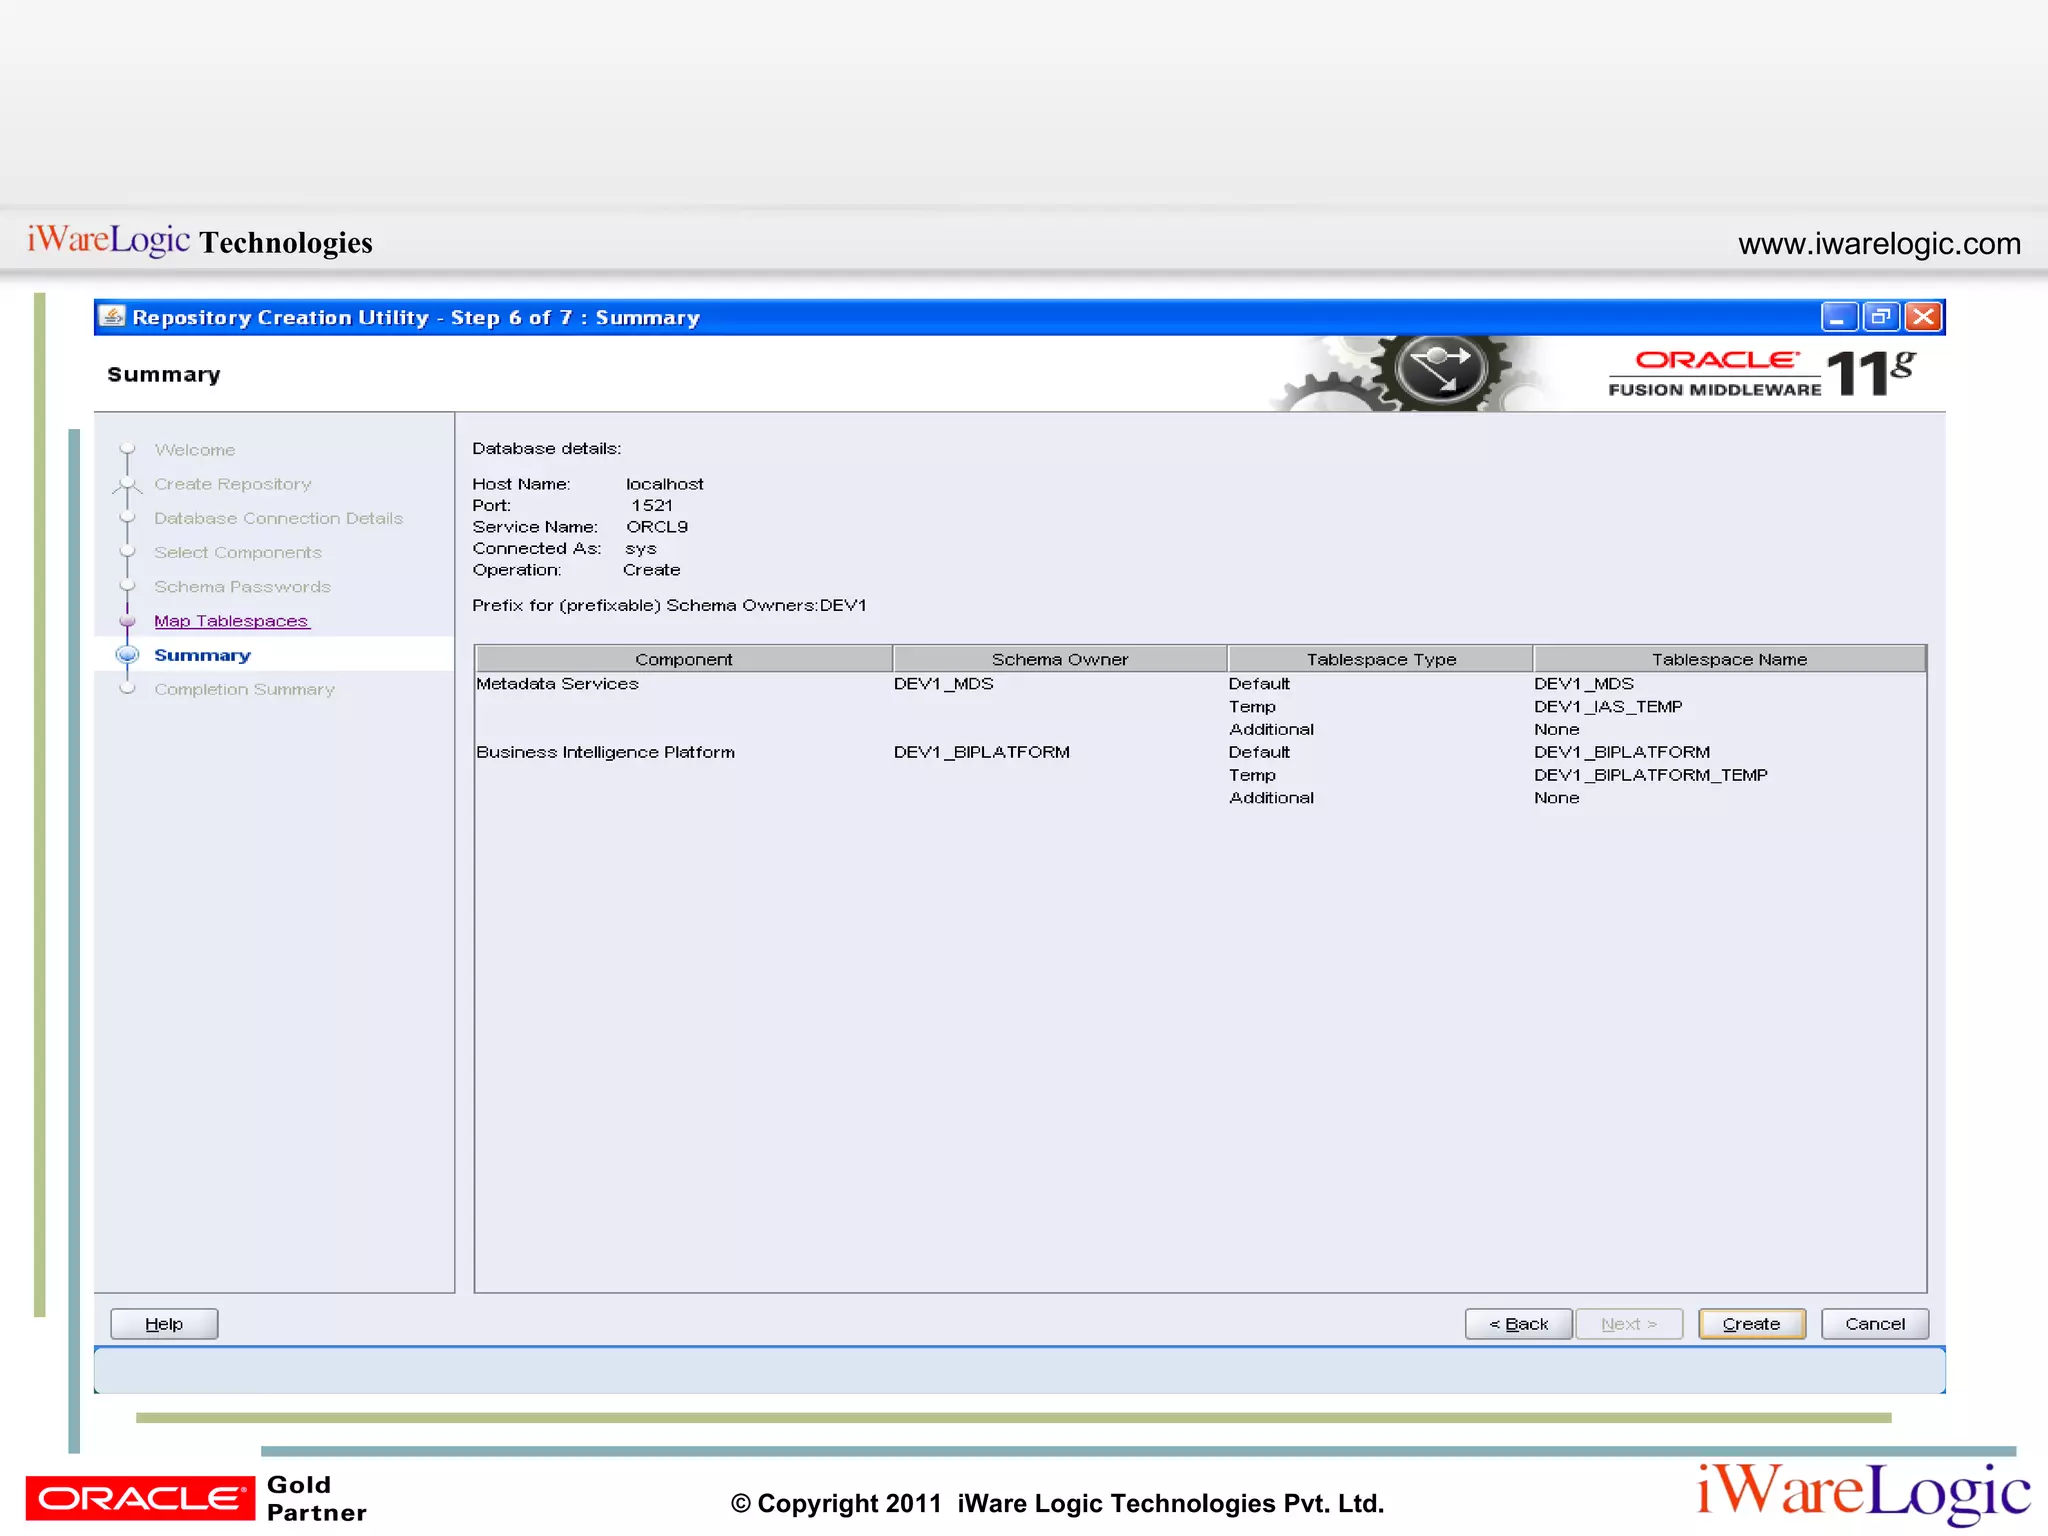Screen dimensions: 2048x1536
Task: Minimize the Repository Creation Utility window
Action: (1838, 317)
